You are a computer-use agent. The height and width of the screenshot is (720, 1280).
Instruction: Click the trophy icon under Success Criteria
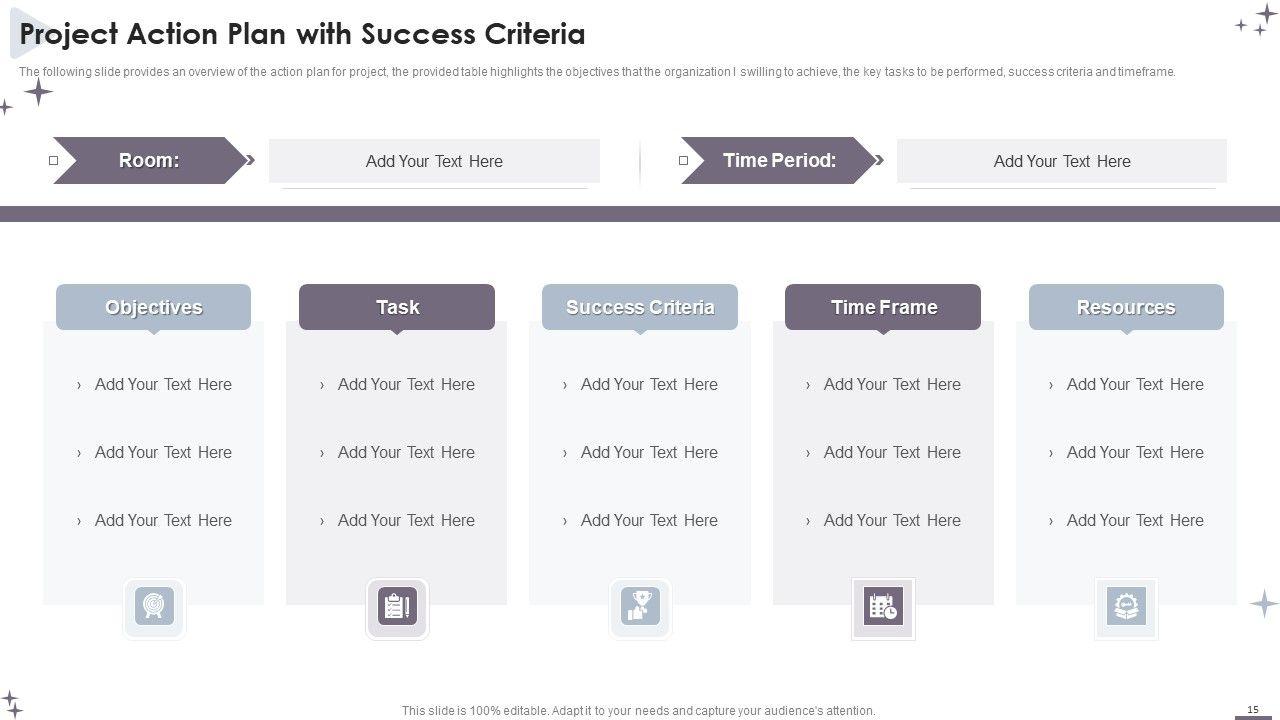click(640, 607)
